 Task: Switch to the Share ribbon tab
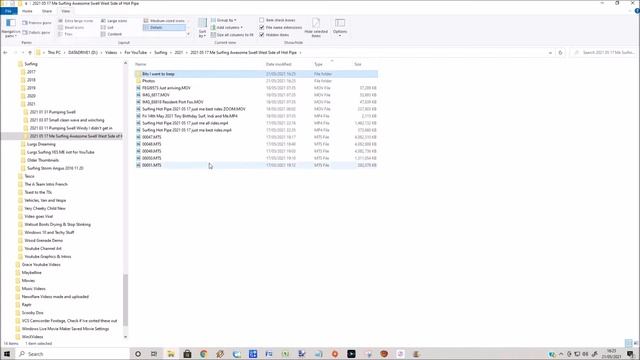(47, 11)
